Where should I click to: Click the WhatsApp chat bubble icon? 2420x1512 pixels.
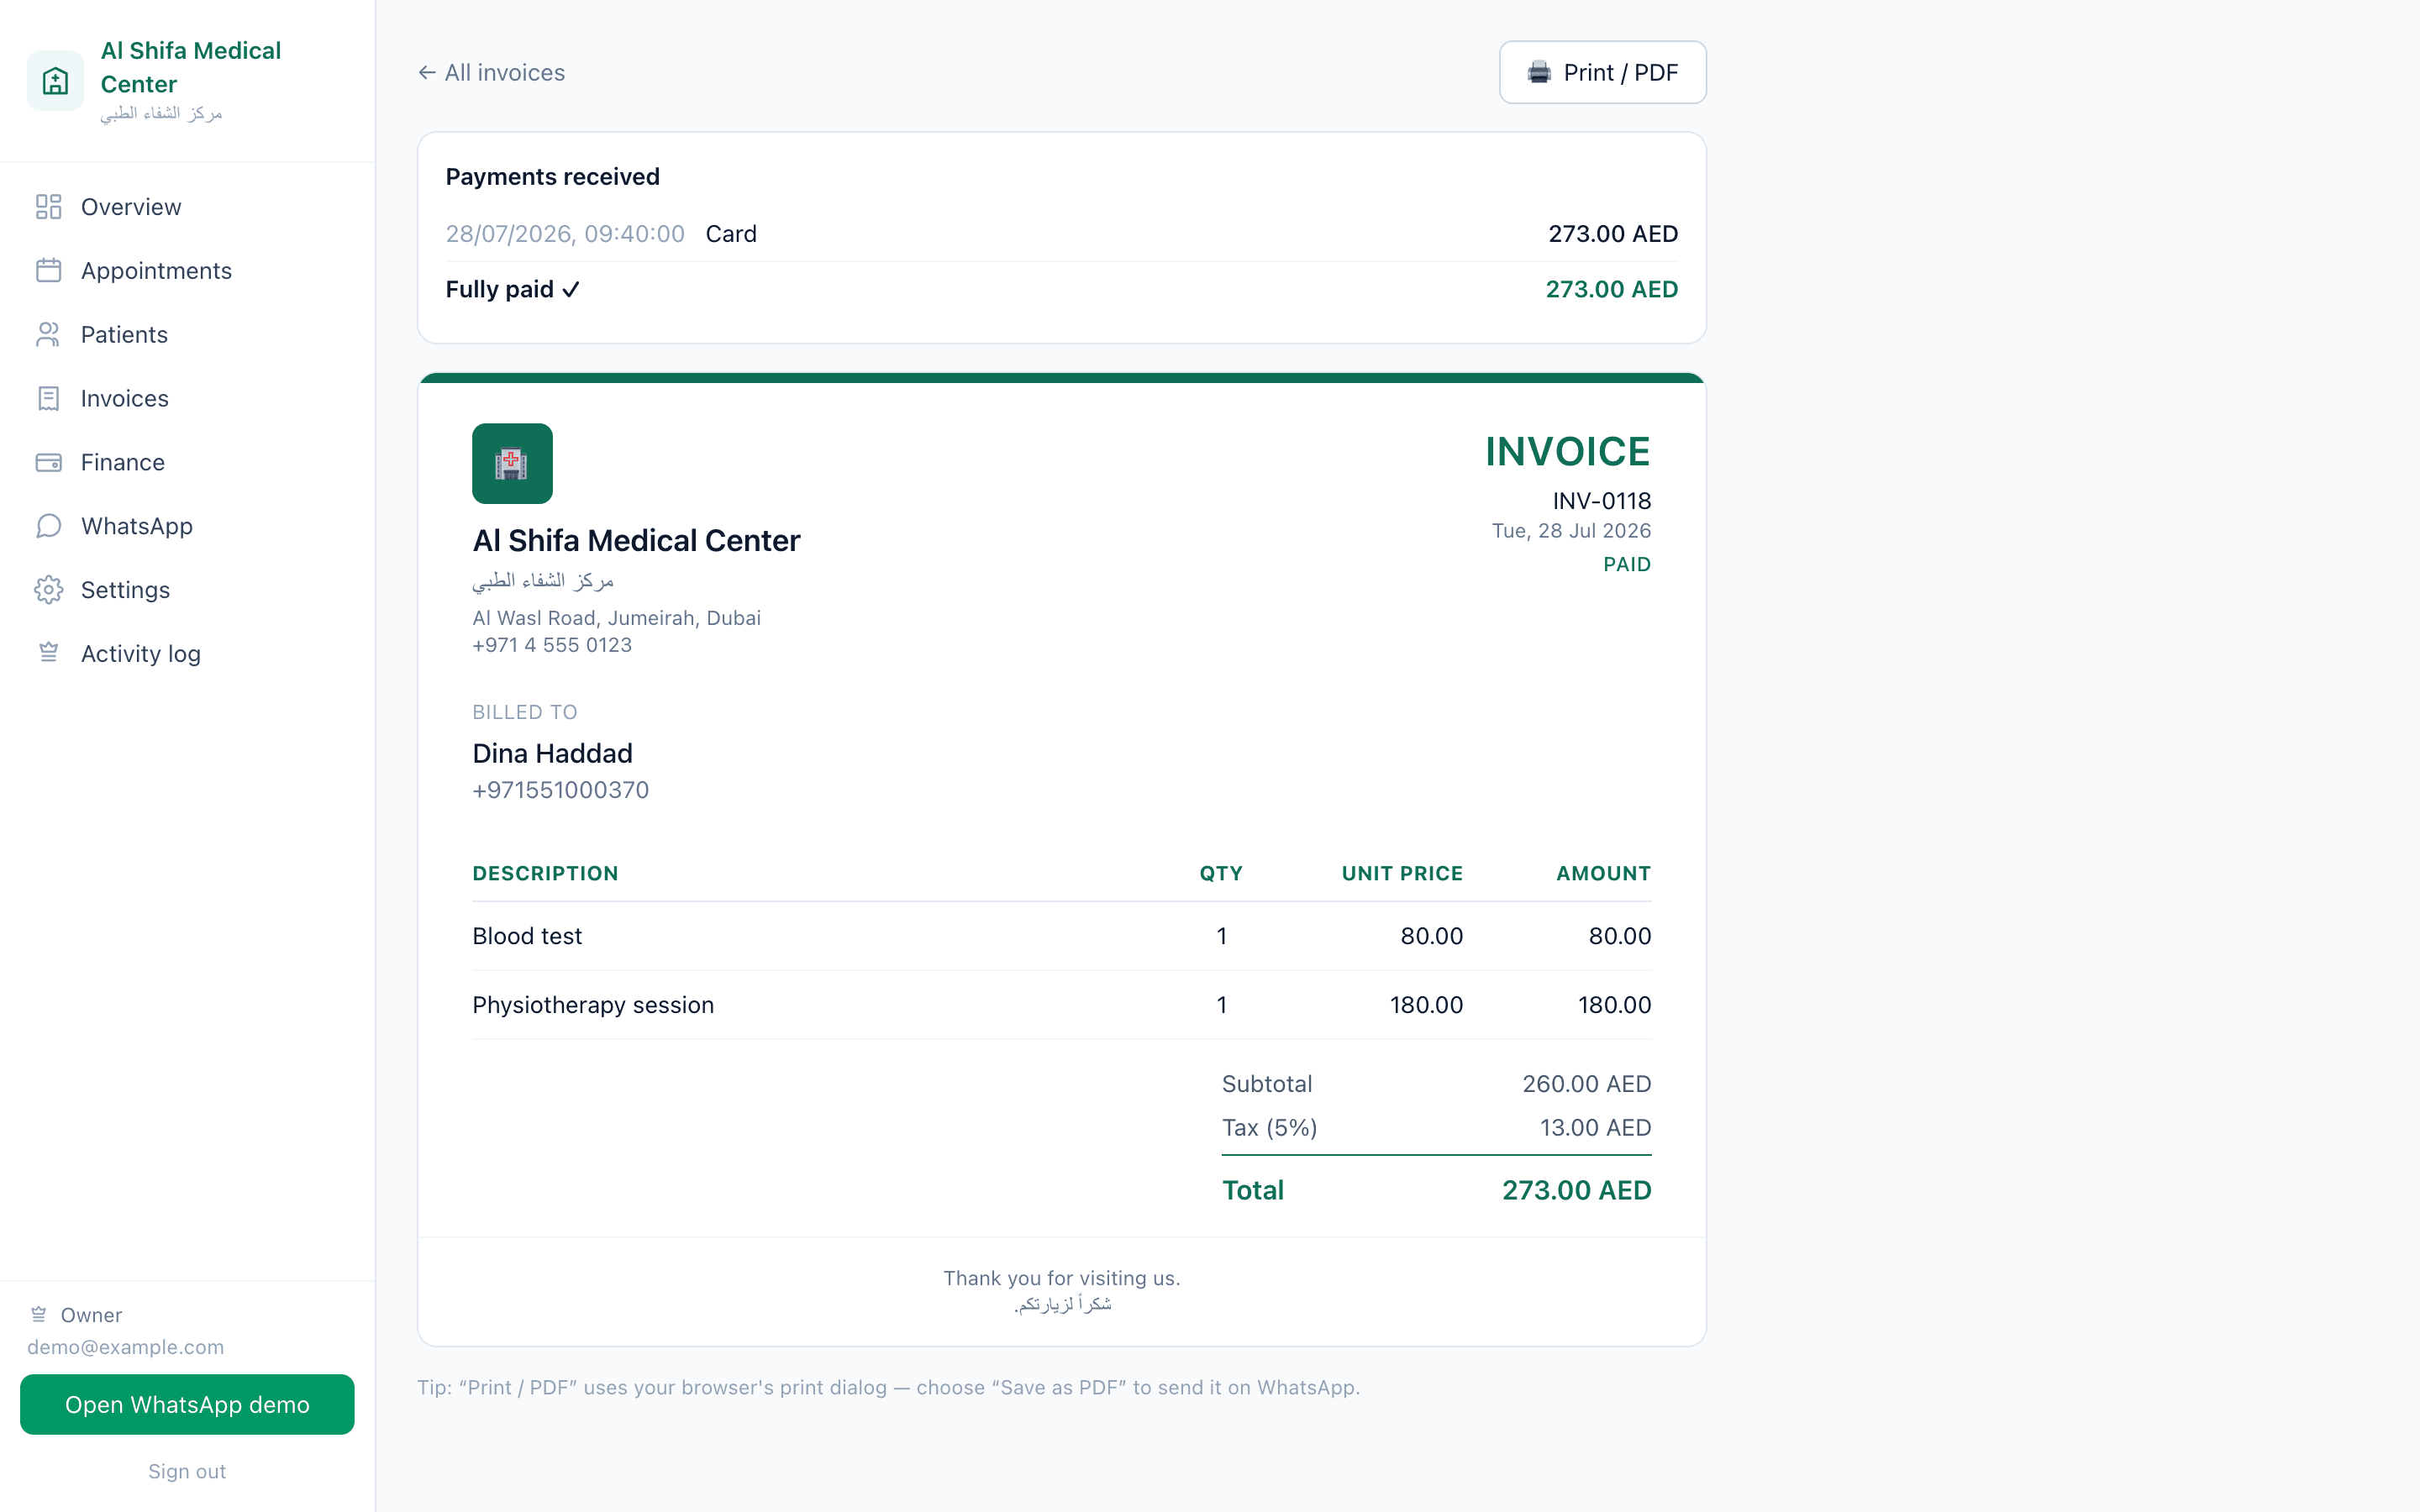tap(48, 527)
